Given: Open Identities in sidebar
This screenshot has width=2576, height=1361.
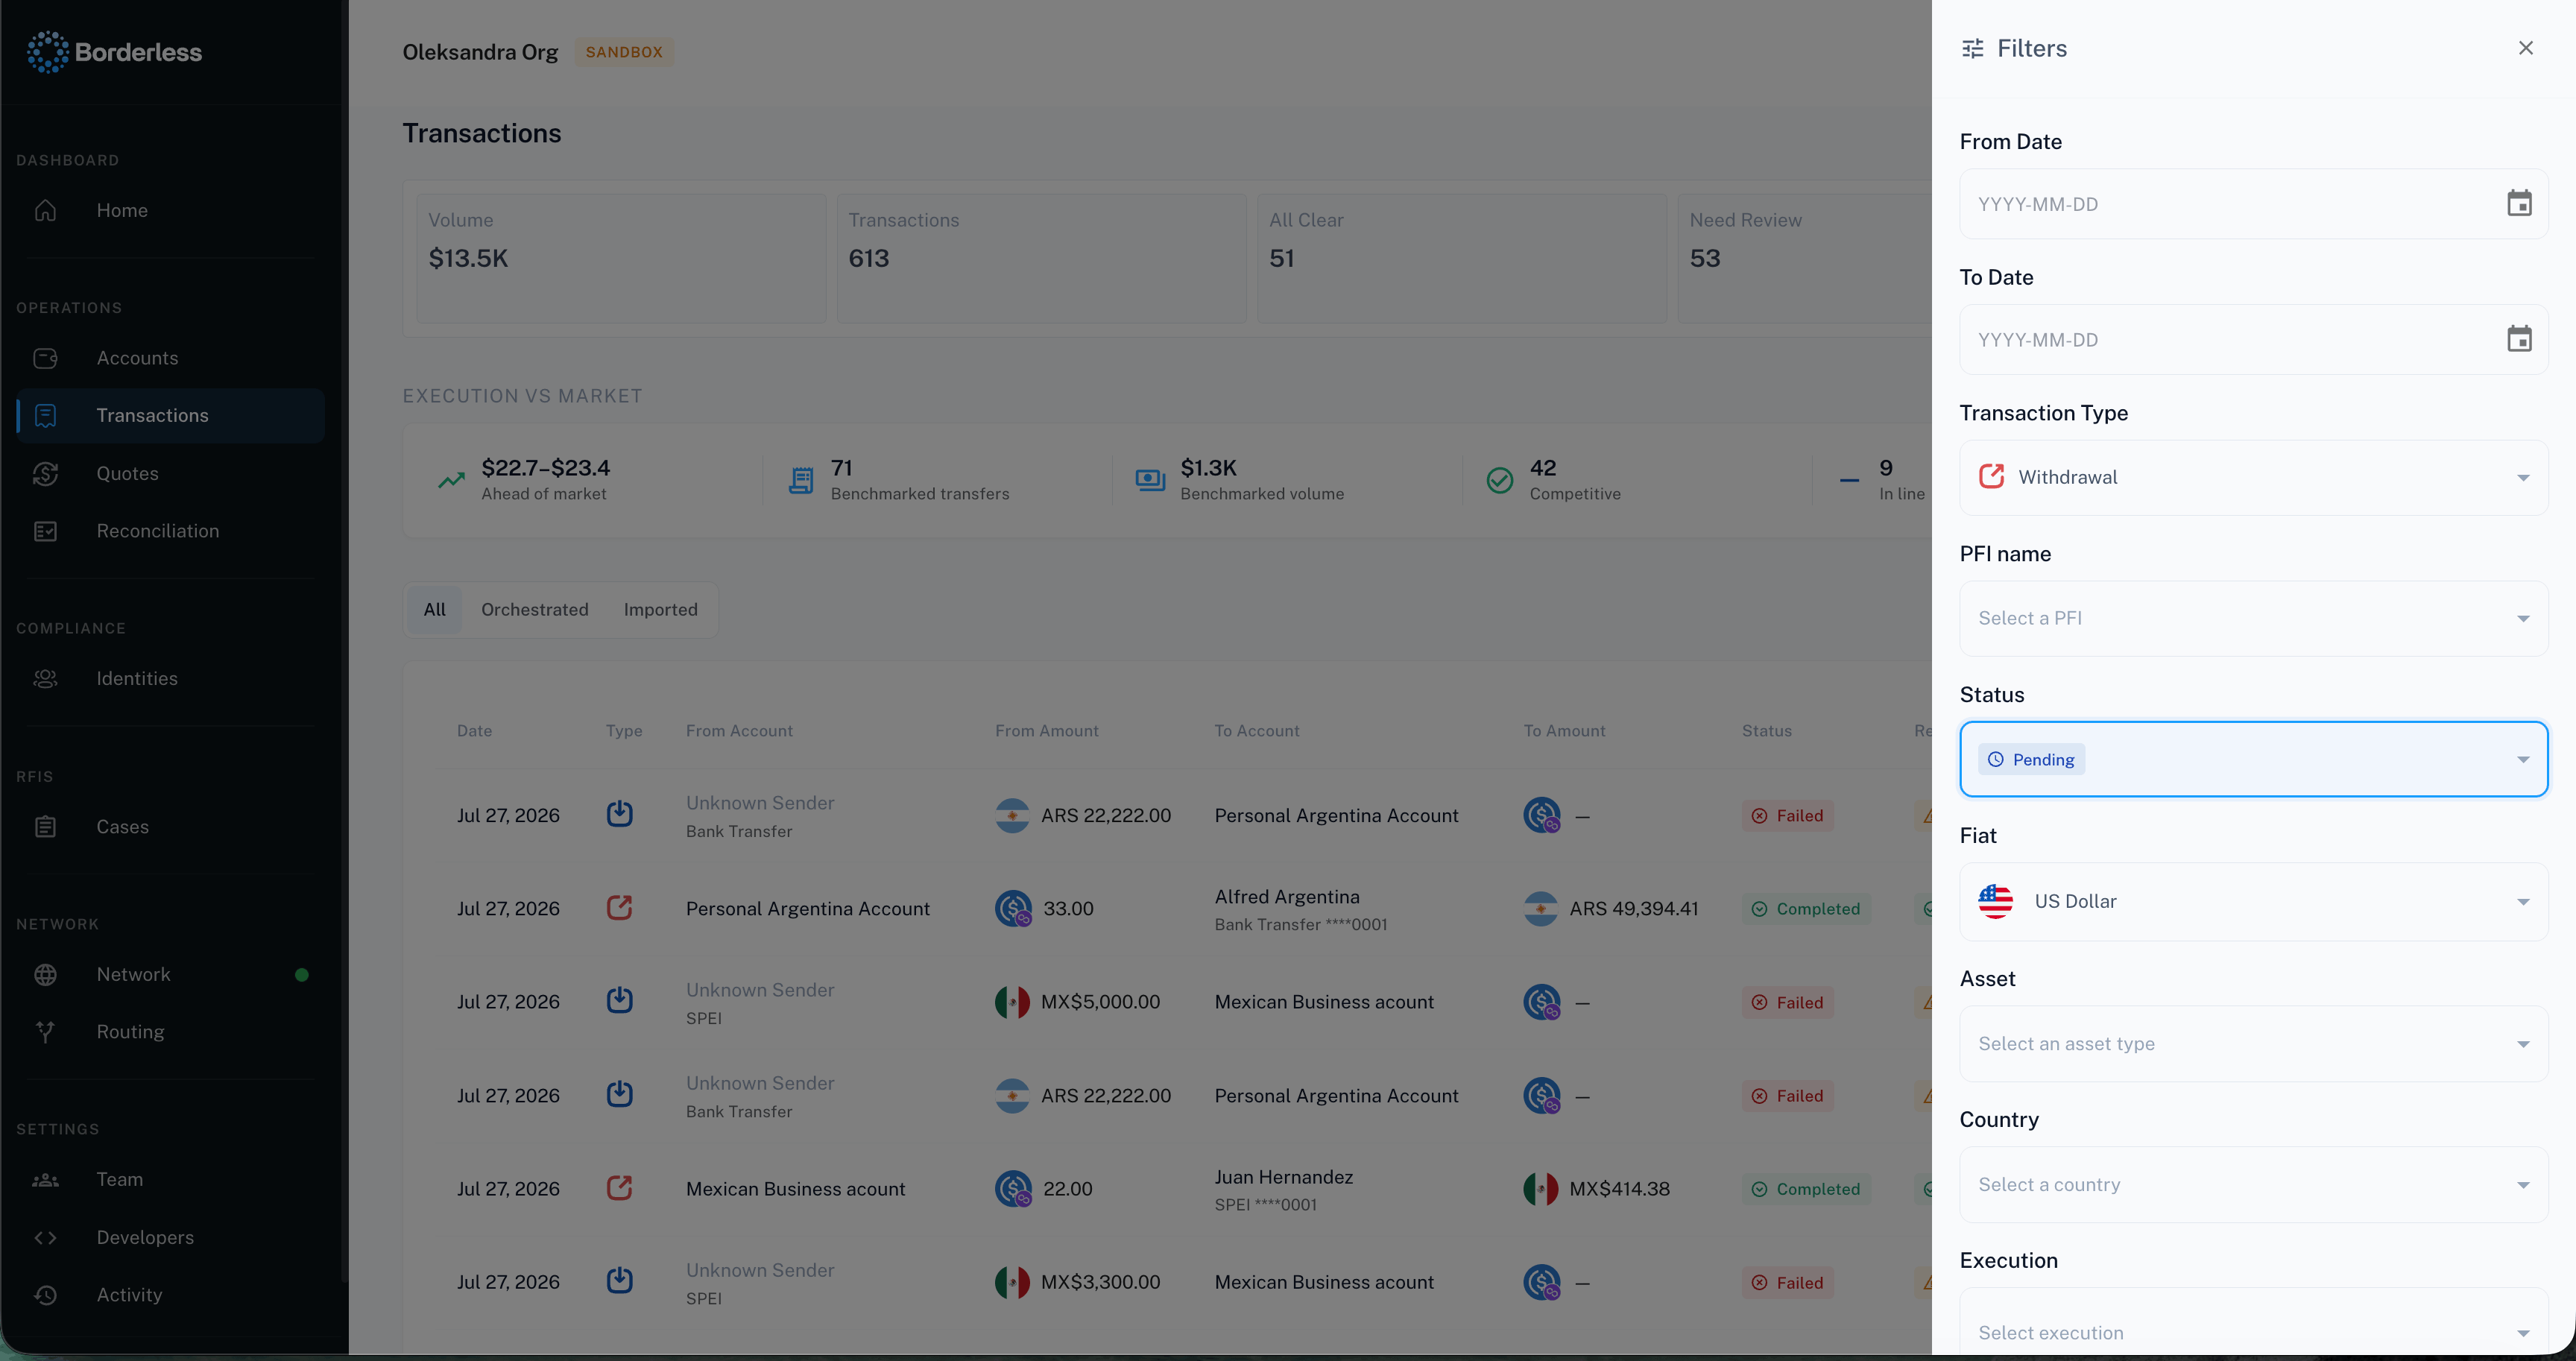Looking at the screenshot, I should point(170,679).
